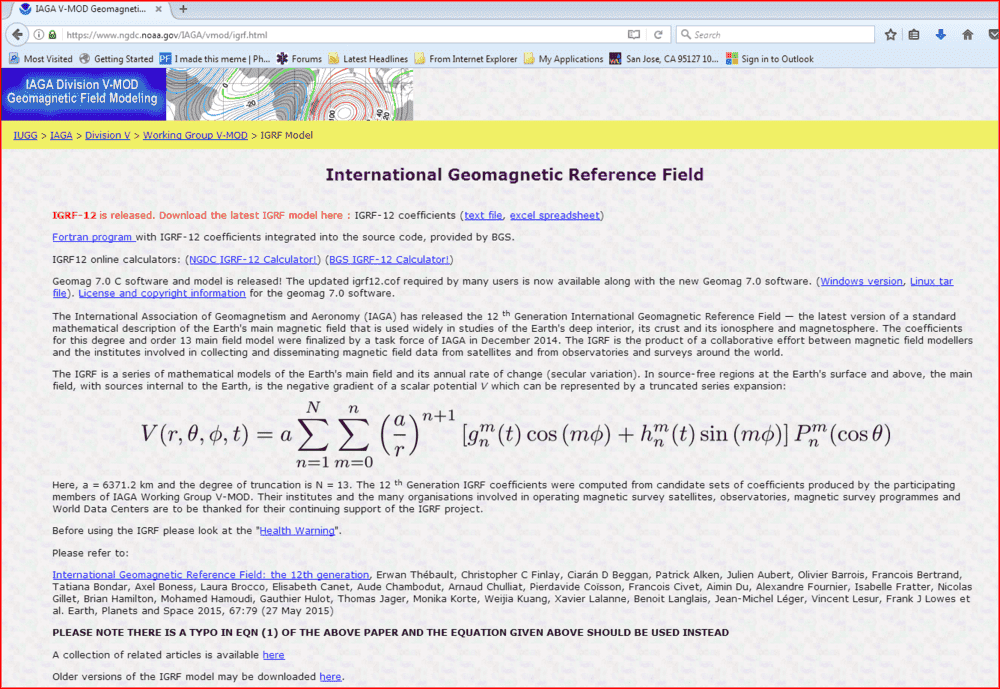Download the Linux tar file link
Screen dimensions: 1000x689
(931, 281)
